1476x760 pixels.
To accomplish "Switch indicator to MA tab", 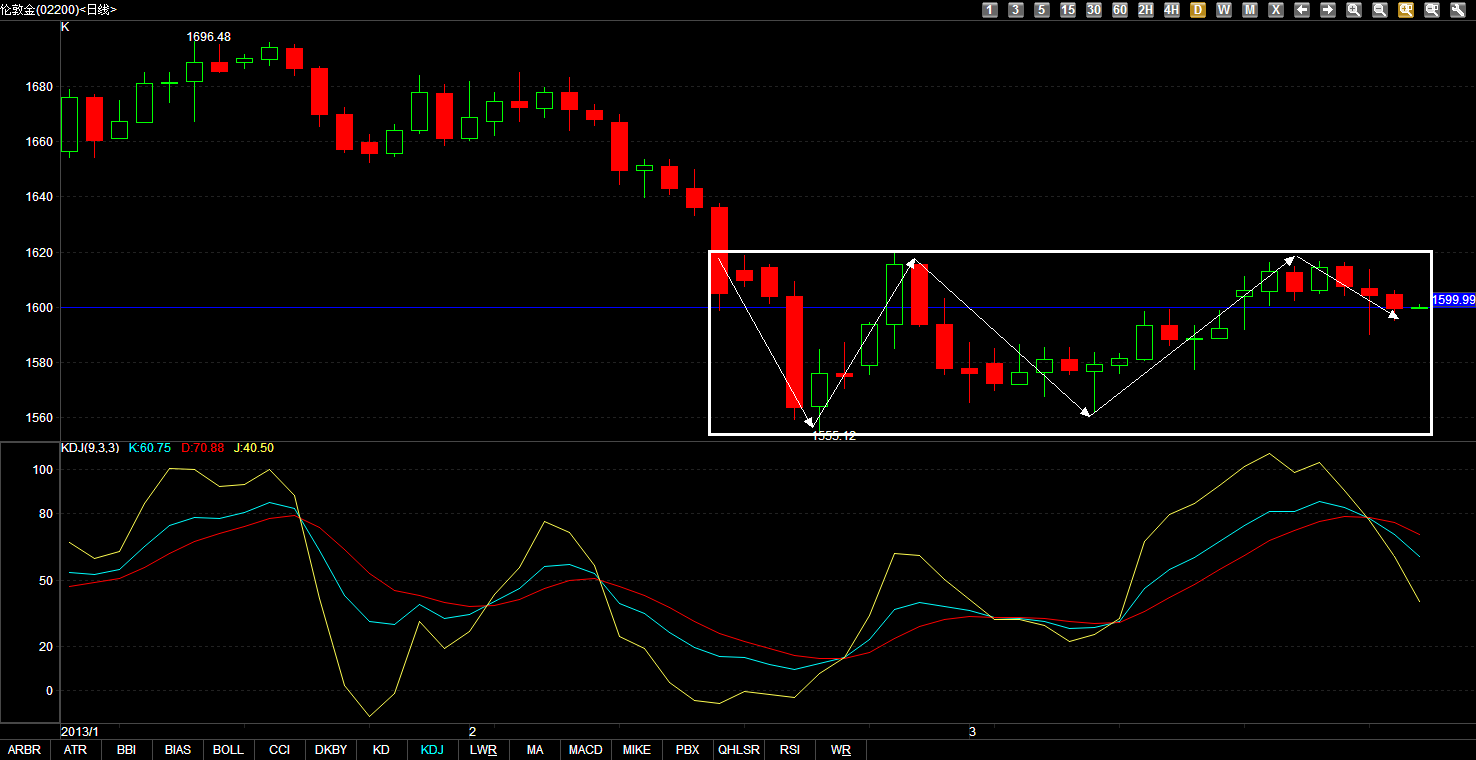I will [x=535, y=750].
